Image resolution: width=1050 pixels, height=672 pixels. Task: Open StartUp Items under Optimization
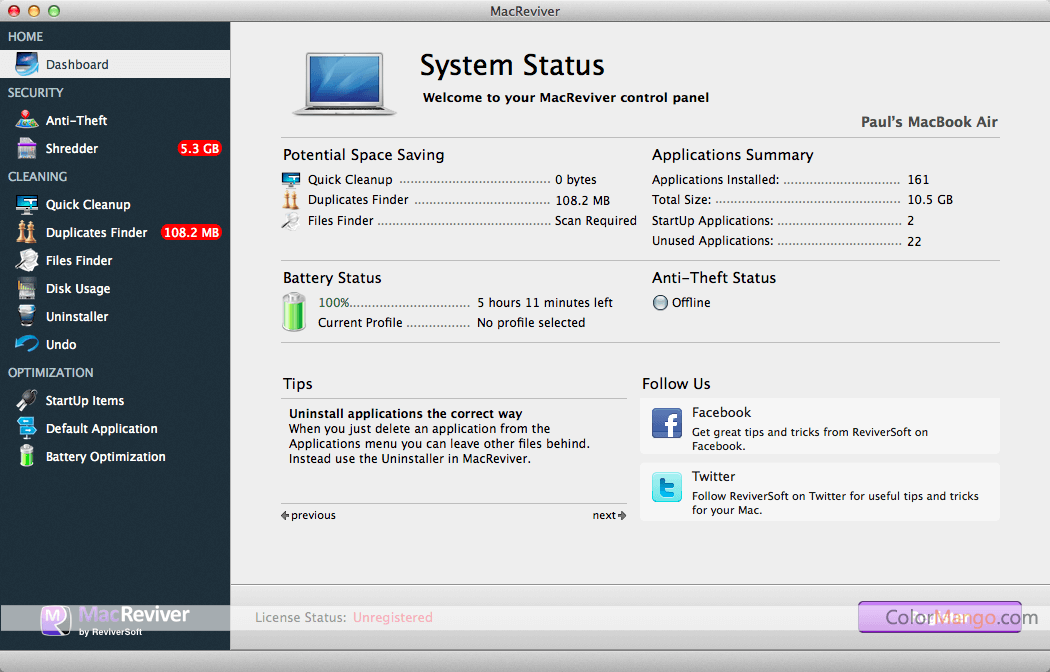[115, 400]
